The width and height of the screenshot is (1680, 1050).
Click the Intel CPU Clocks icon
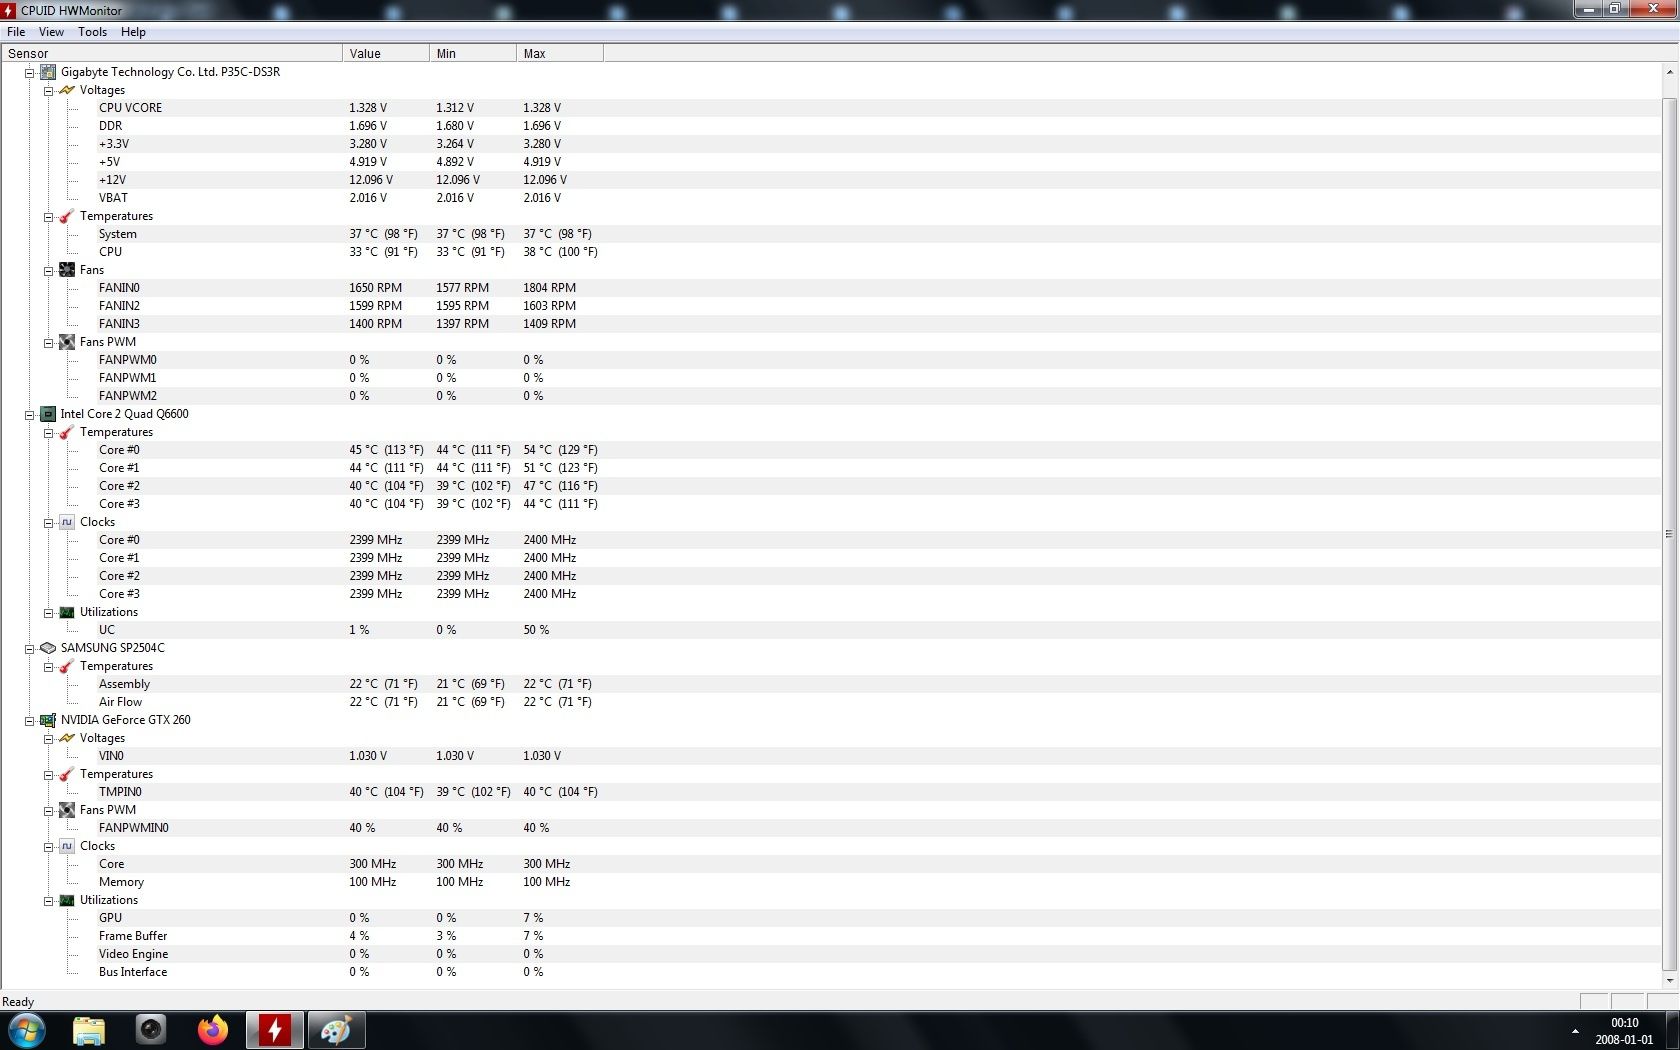pos(67,522)
